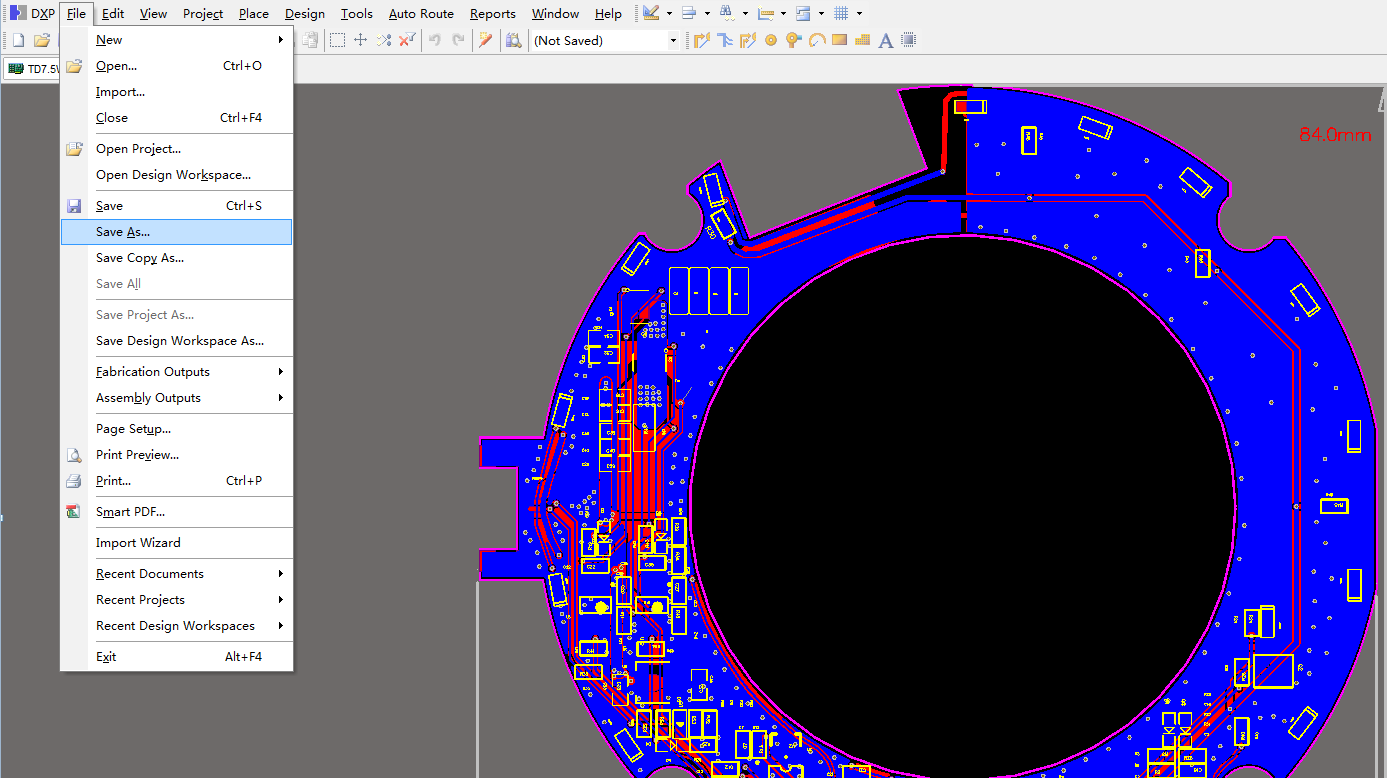The width and height of the screenshot is (1387, 778).
Task: Clear the current filter with the X icon
Action: (x=407, y=39)
